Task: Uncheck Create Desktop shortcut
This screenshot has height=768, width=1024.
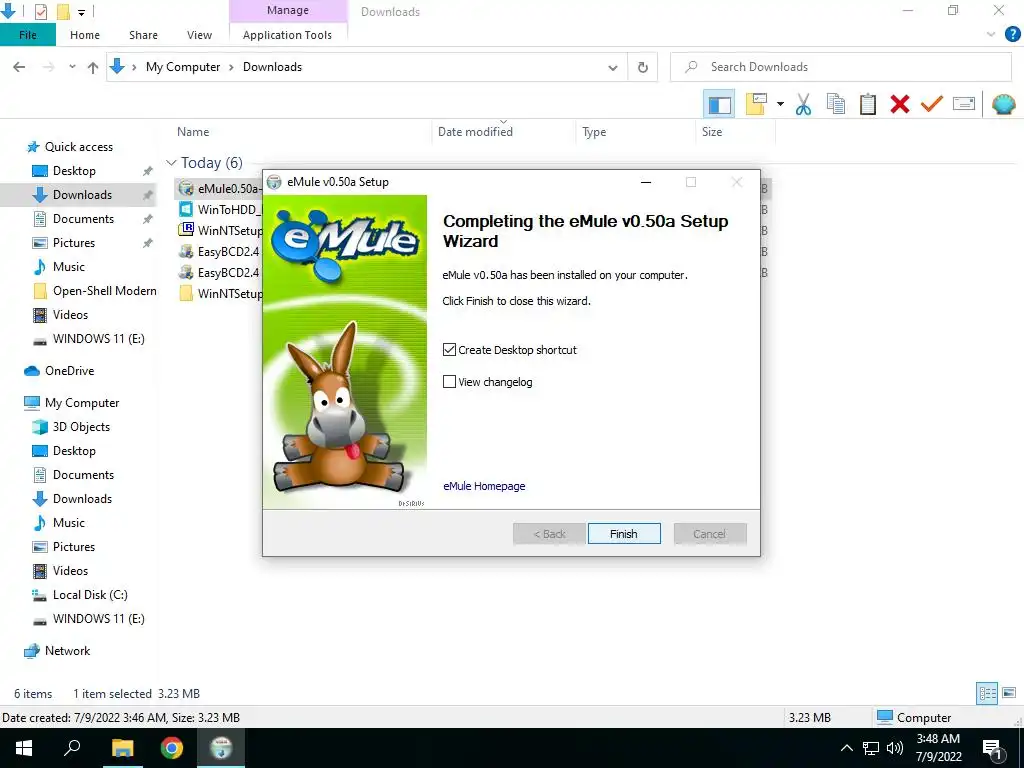Action: click(x=449, y=350)
